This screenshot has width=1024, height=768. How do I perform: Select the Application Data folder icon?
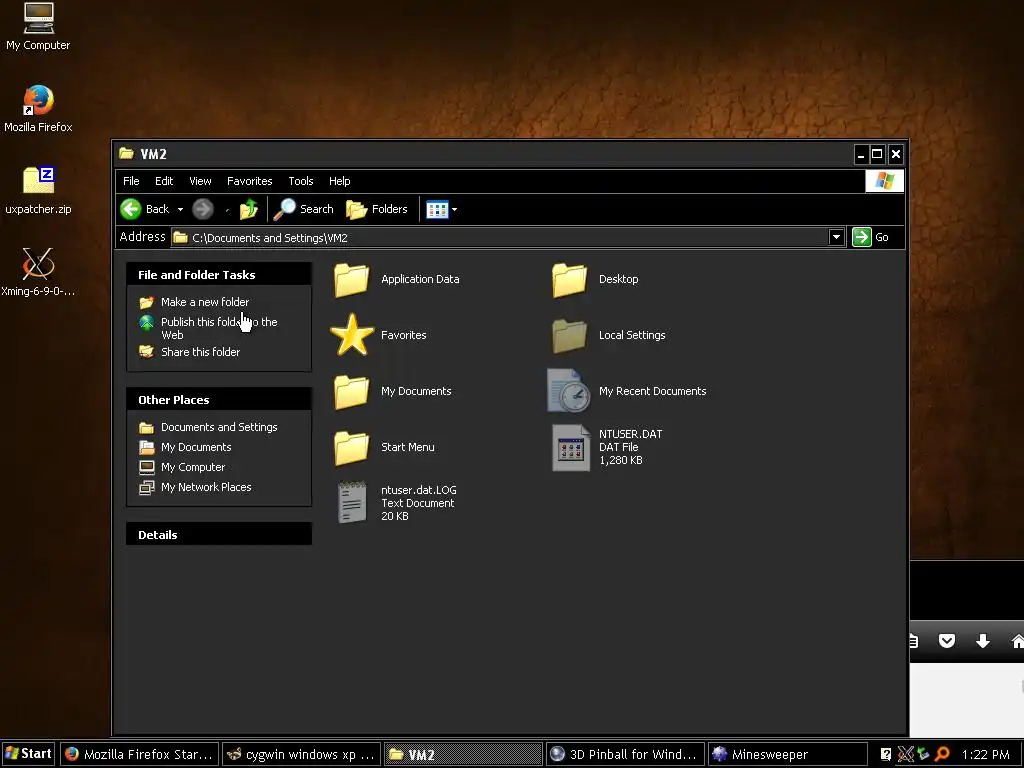point(351,280)
